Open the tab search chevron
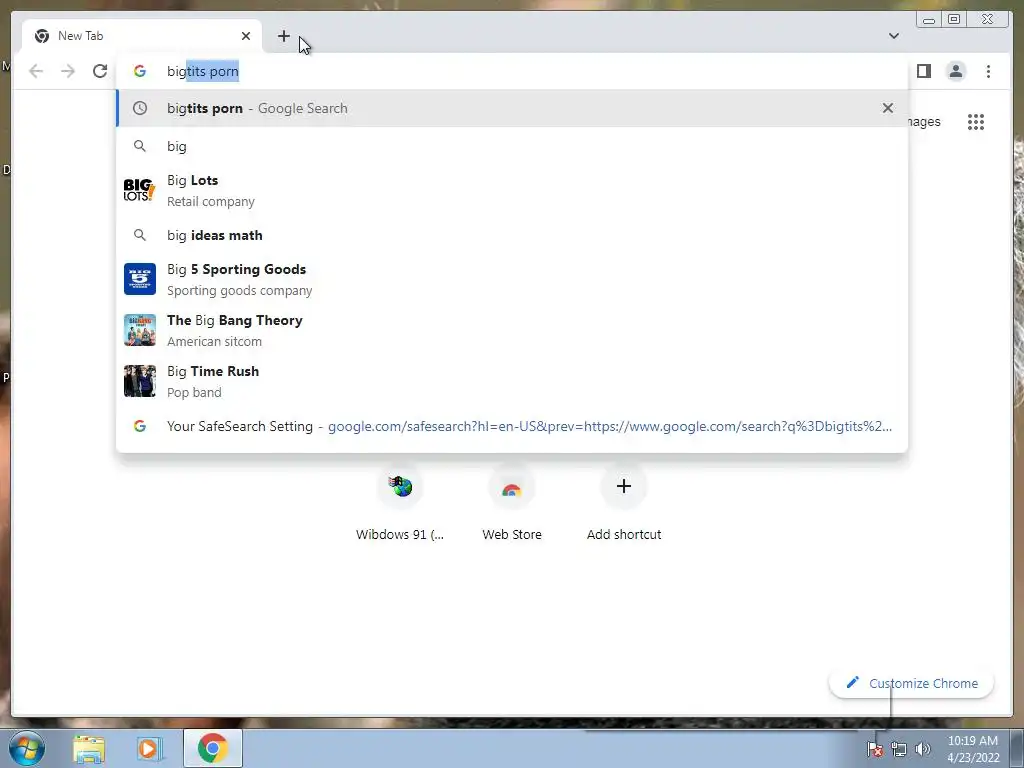 [x=893, y=36]
